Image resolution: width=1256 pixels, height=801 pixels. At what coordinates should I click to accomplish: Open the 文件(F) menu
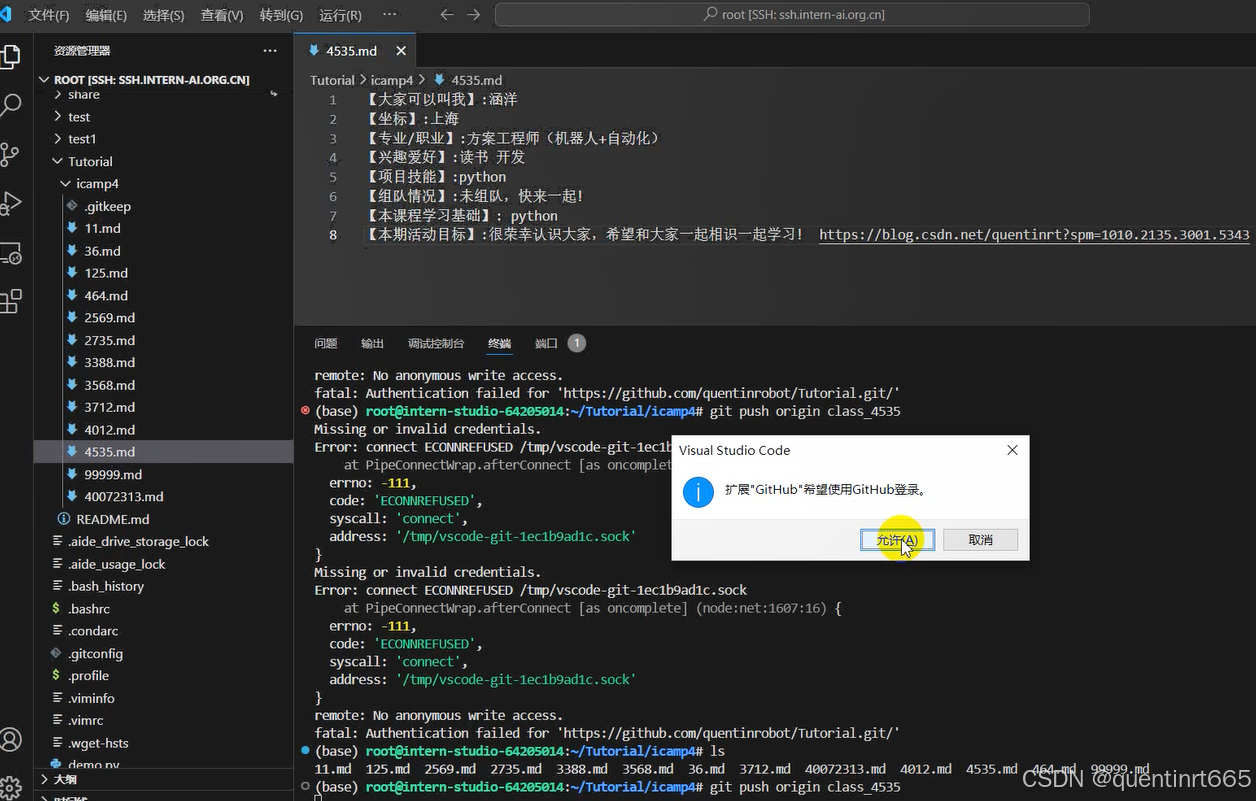(x=49, y=15)
